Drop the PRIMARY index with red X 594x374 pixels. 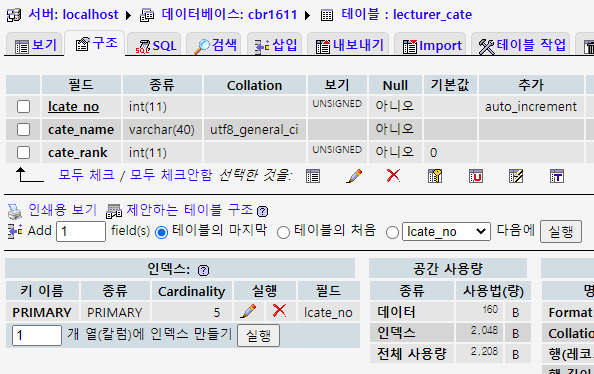coord(279,310)
